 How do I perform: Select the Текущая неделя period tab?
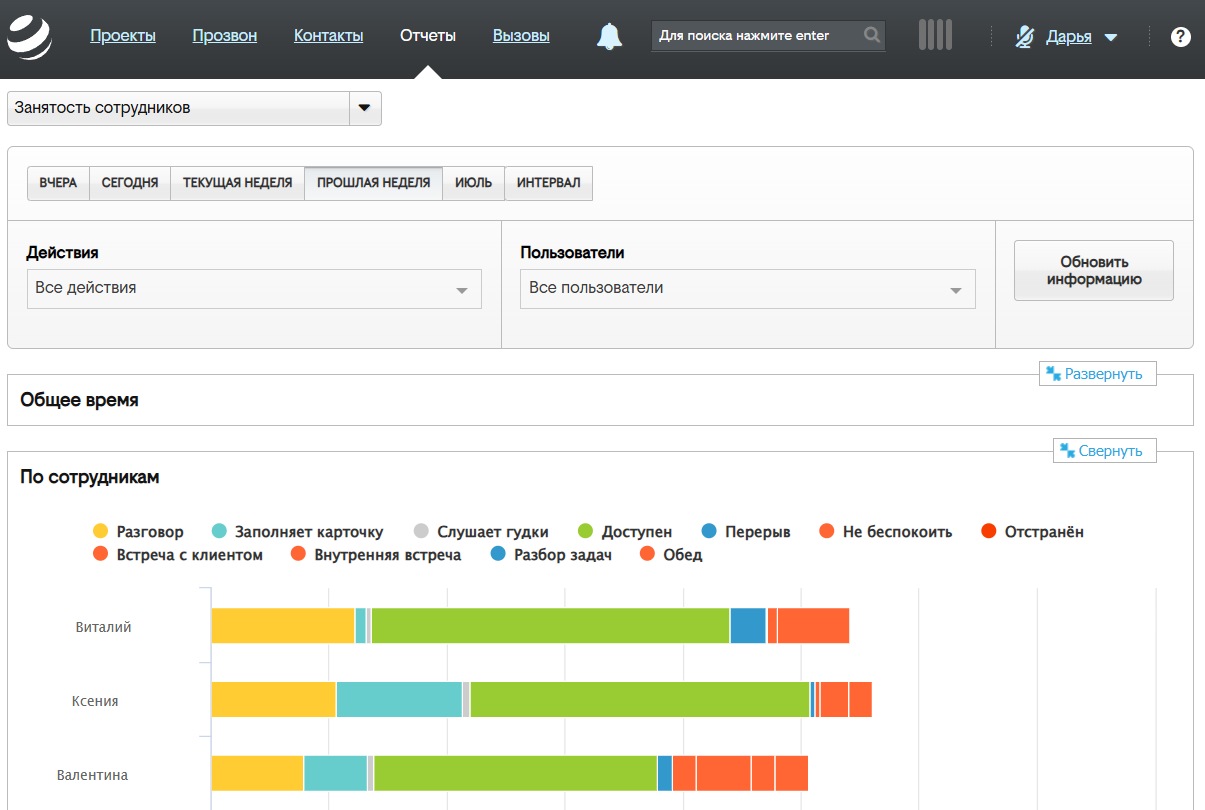pos(237,183)
